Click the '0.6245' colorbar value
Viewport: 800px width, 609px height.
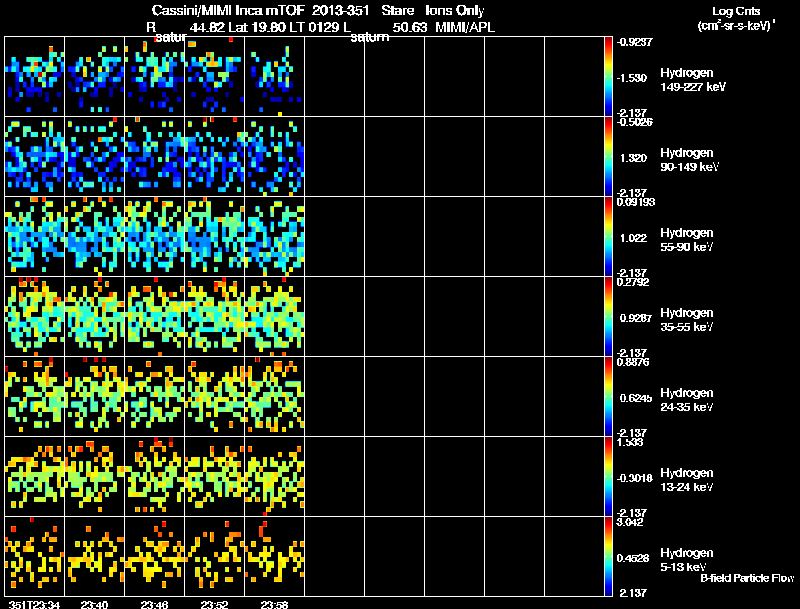coord(636,398)
